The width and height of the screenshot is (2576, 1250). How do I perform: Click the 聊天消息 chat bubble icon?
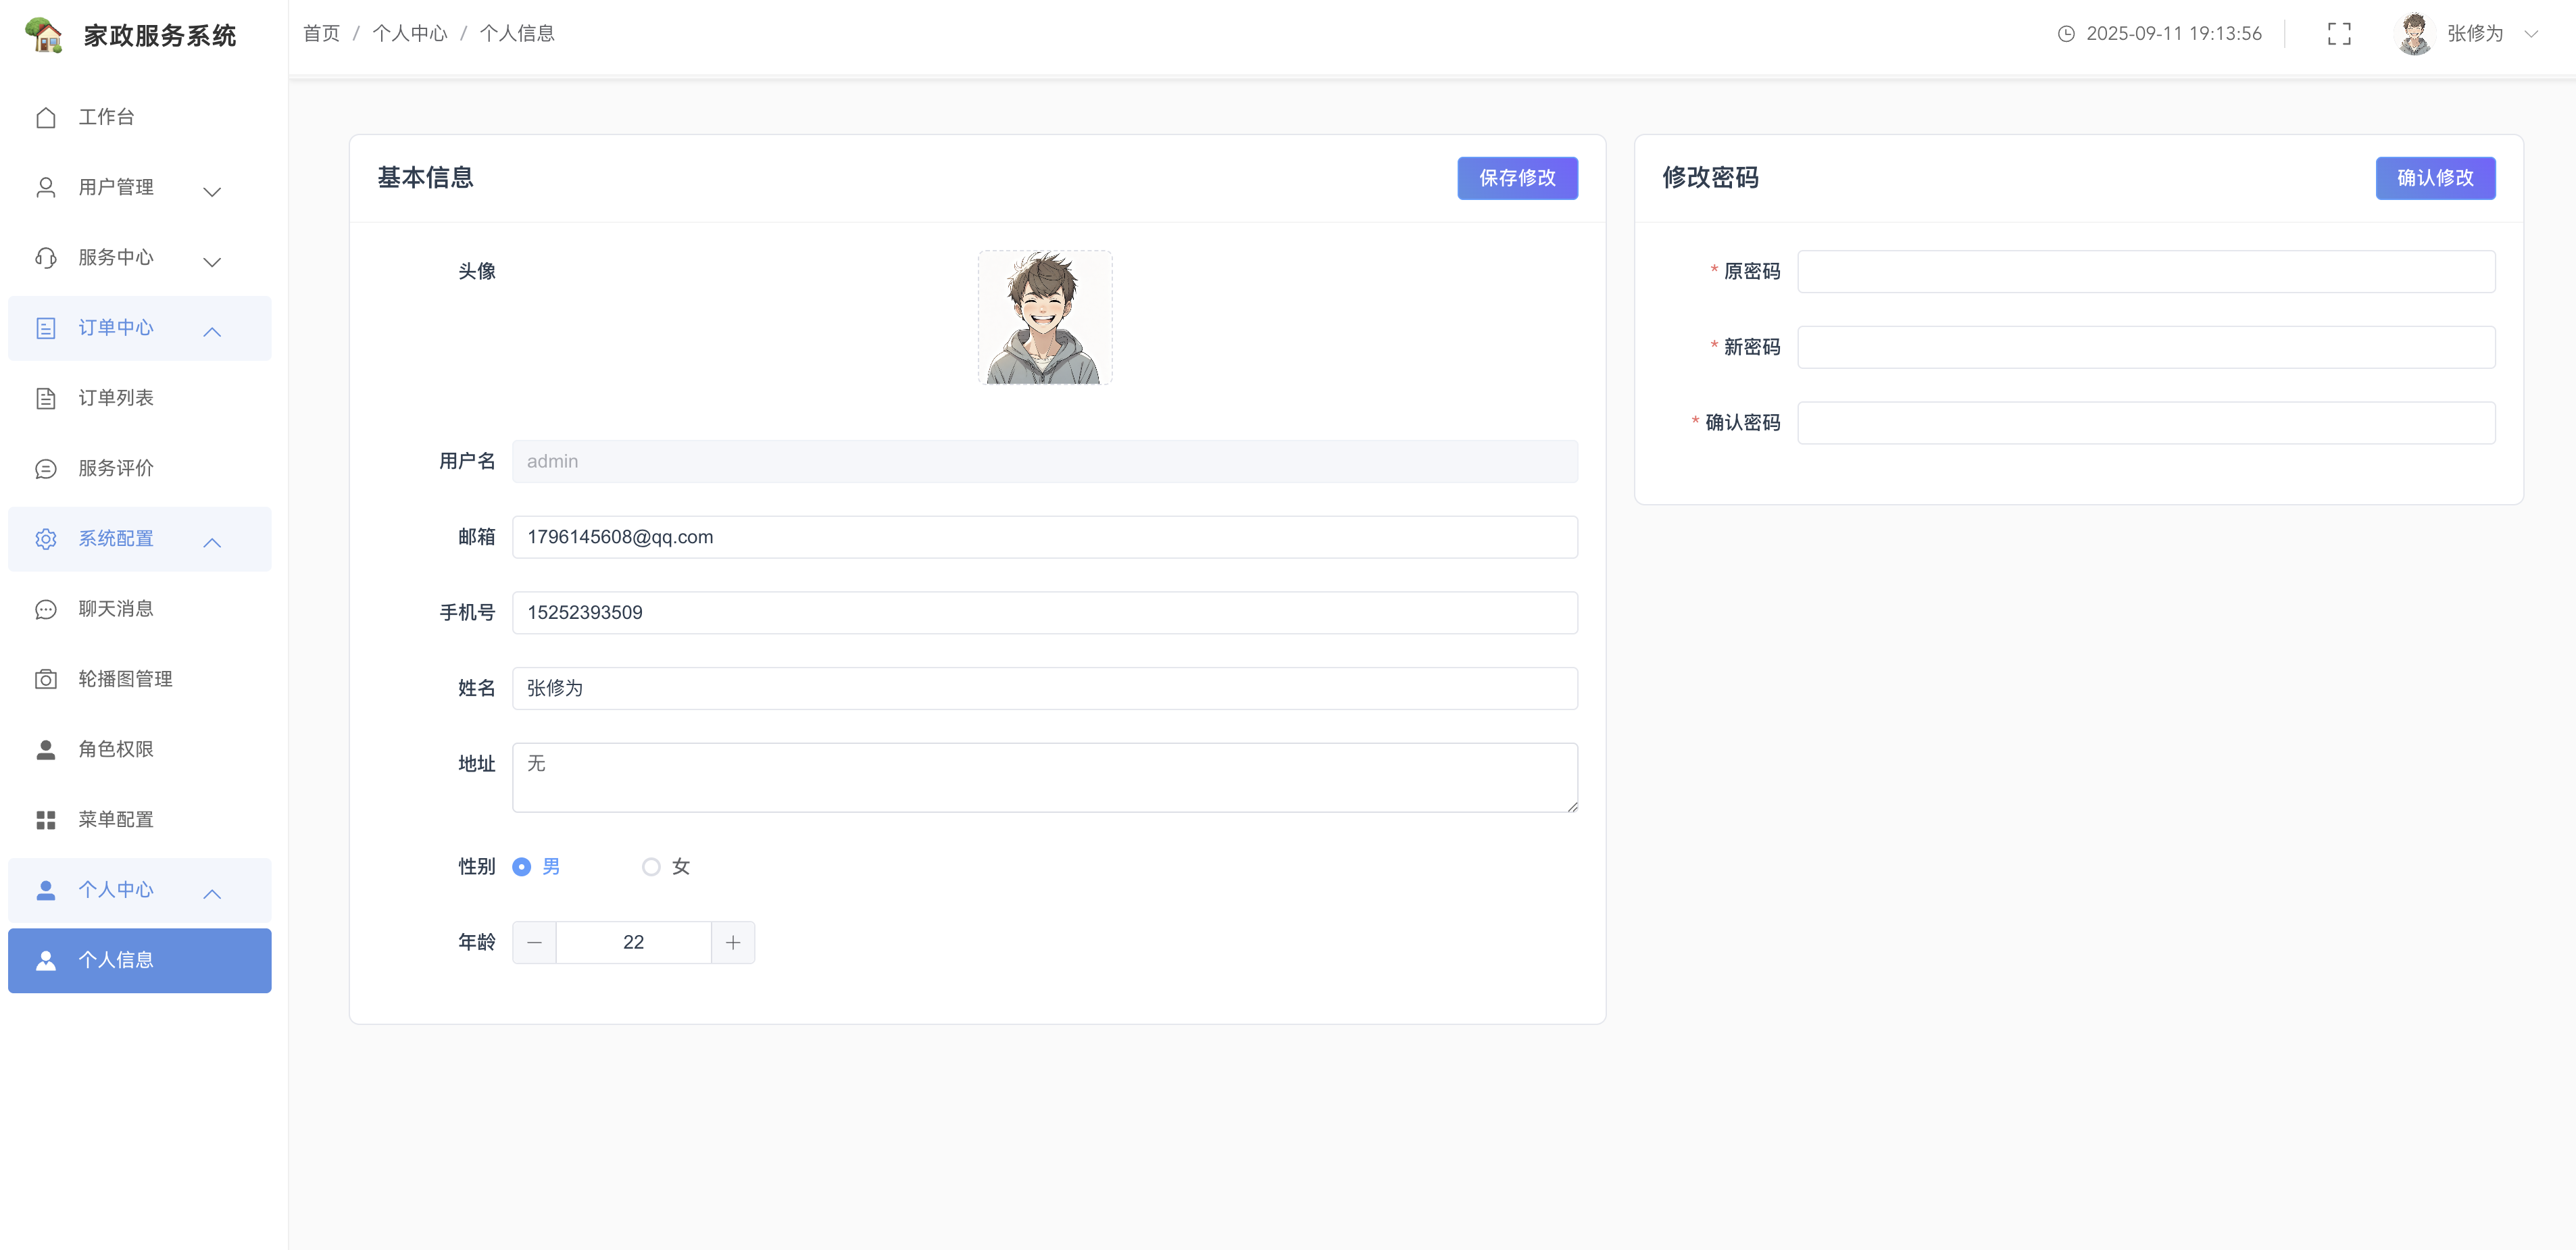coord(46,609)
